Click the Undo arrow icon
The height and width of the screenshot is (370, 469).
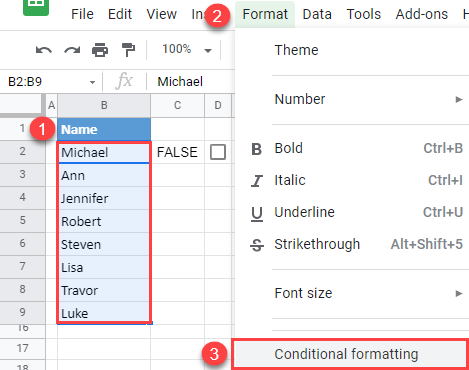(x=44, y=50)
